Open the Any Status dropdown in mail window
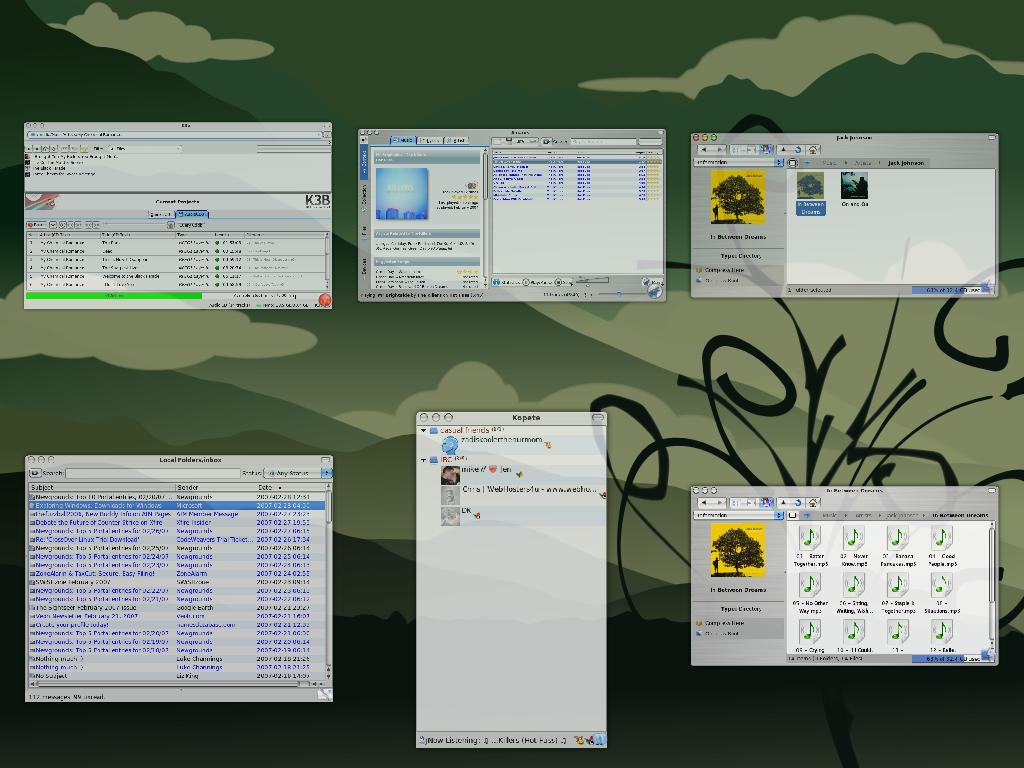 tap(298, 473)
